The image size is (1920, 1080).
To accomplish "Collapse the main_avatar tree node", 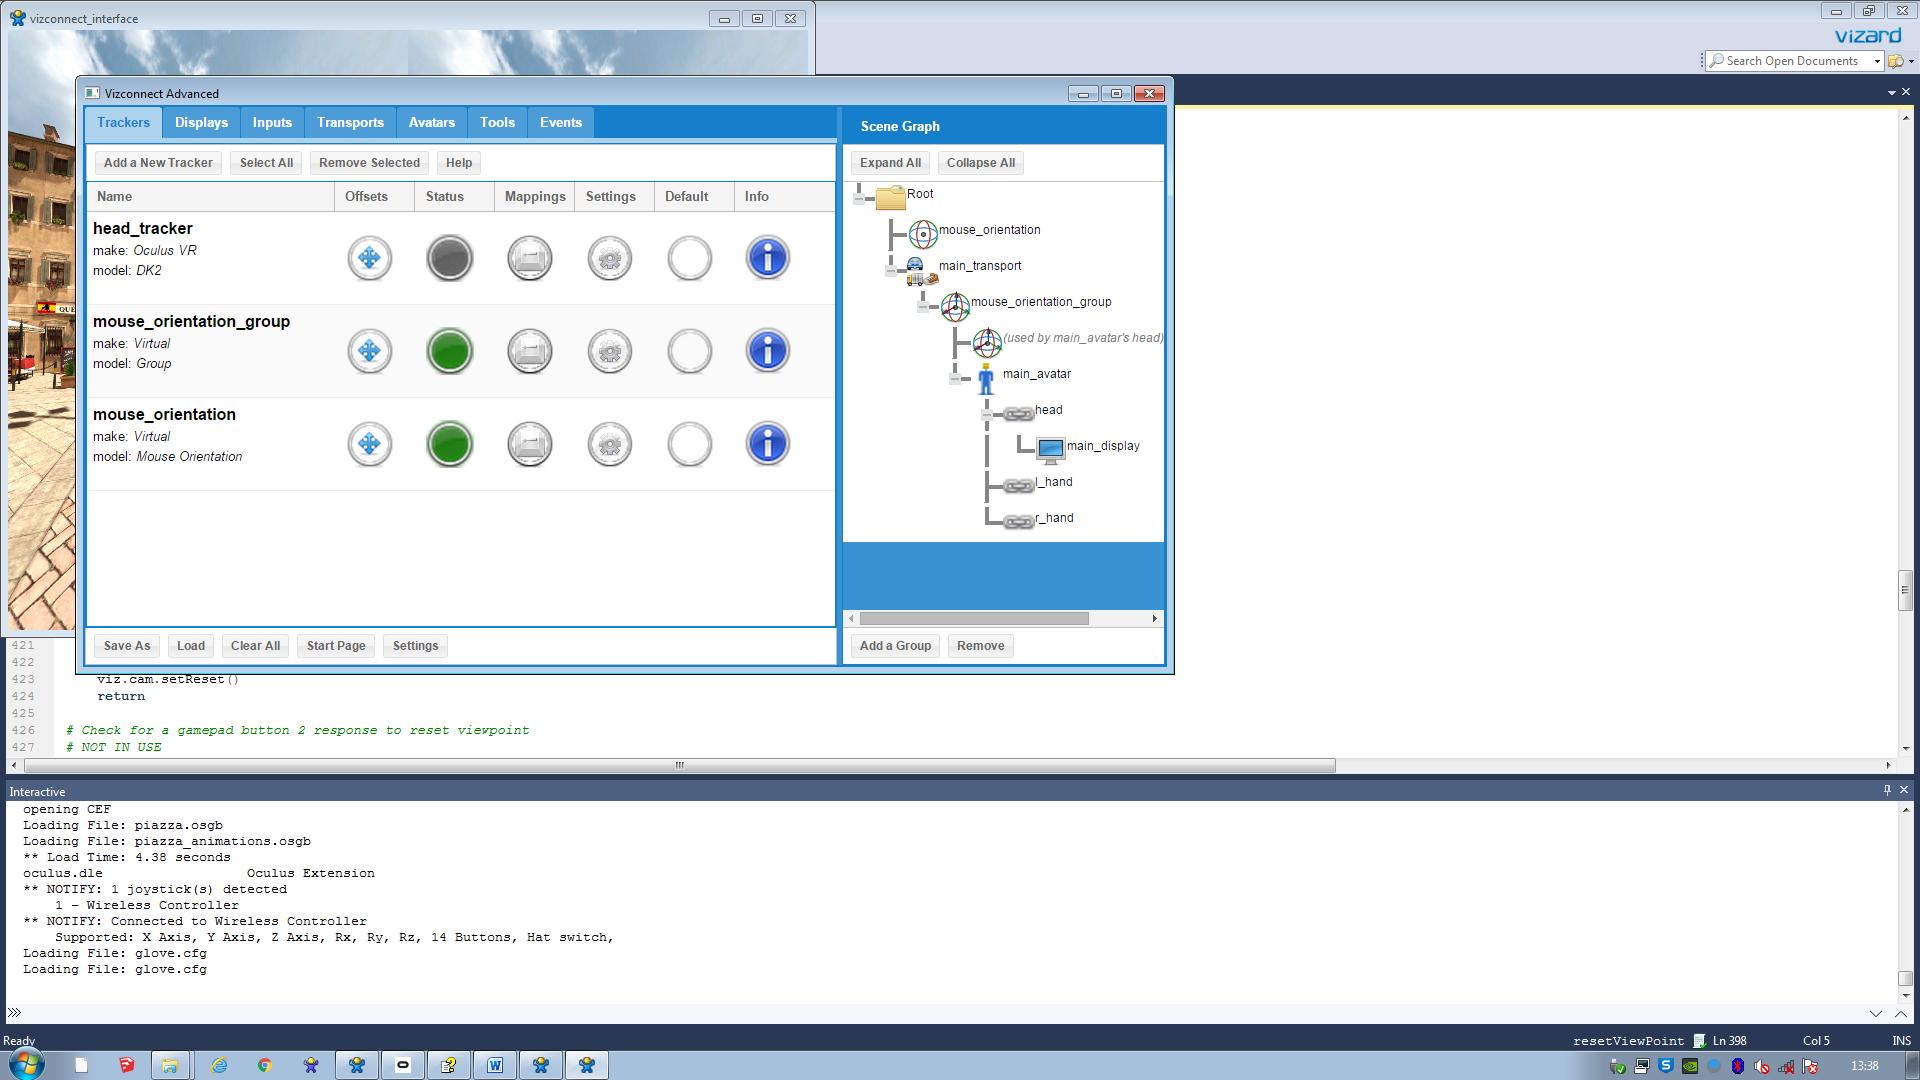I will pos(955,378).
